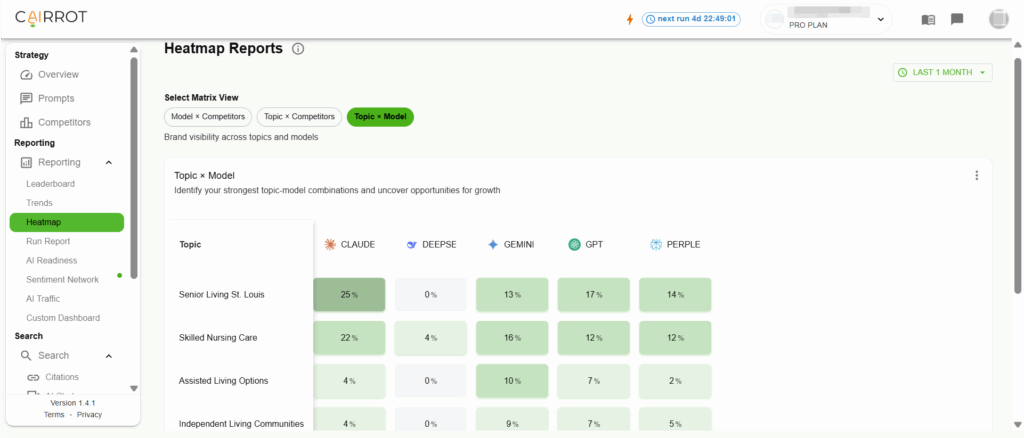The image size is (1024, 438).
Task: Open the documentation book icon
Action: click(928, 20)
